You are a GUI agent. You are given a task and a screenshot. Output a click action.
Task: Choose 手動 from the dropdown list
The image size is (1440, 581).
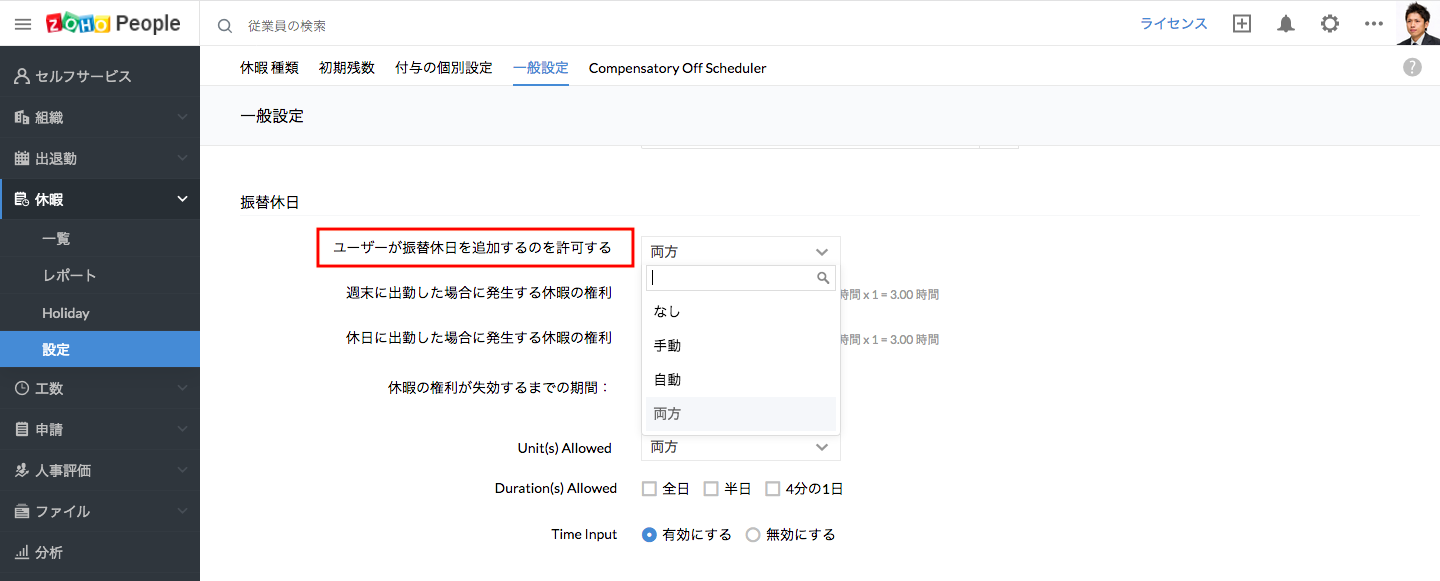point(667,346)
